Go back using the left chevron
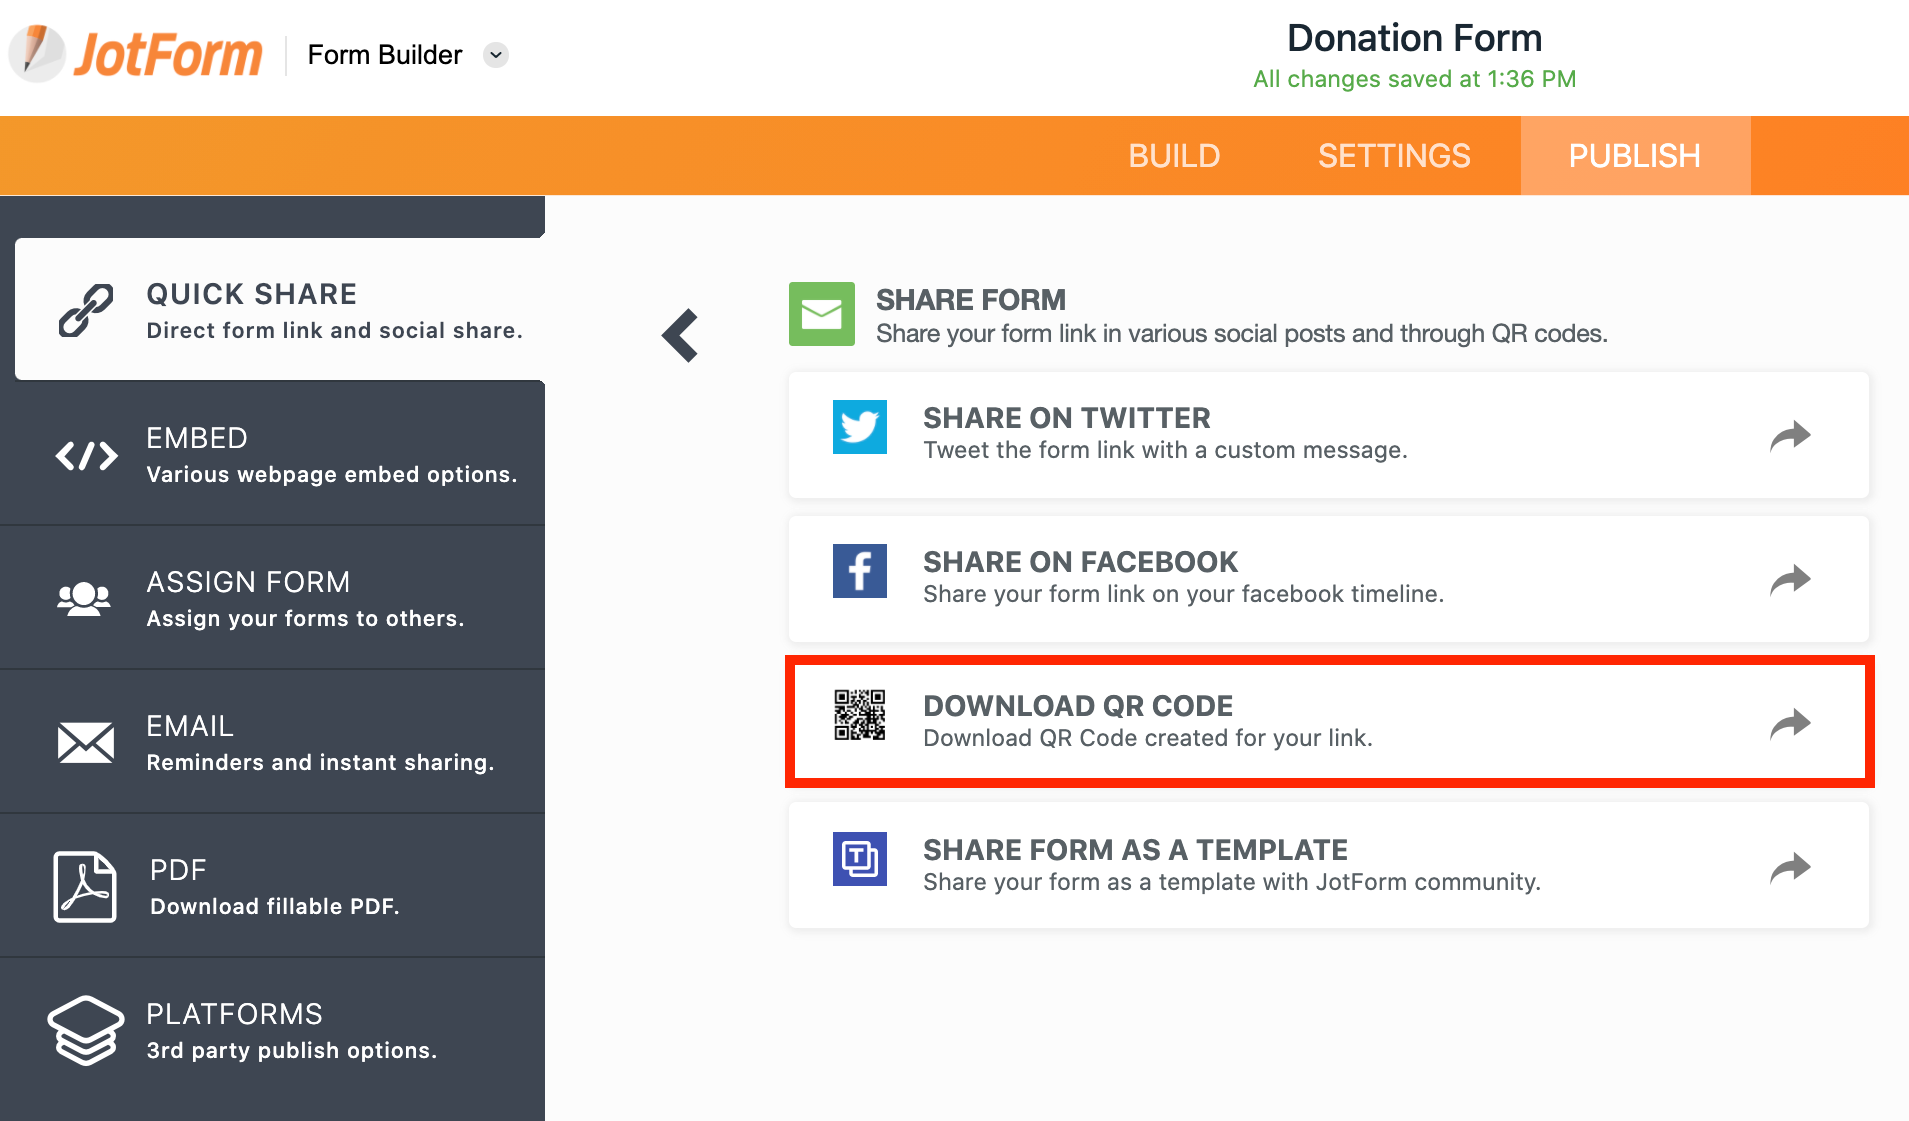This screenshot has width=1909, height=1121. click(680, 335)
